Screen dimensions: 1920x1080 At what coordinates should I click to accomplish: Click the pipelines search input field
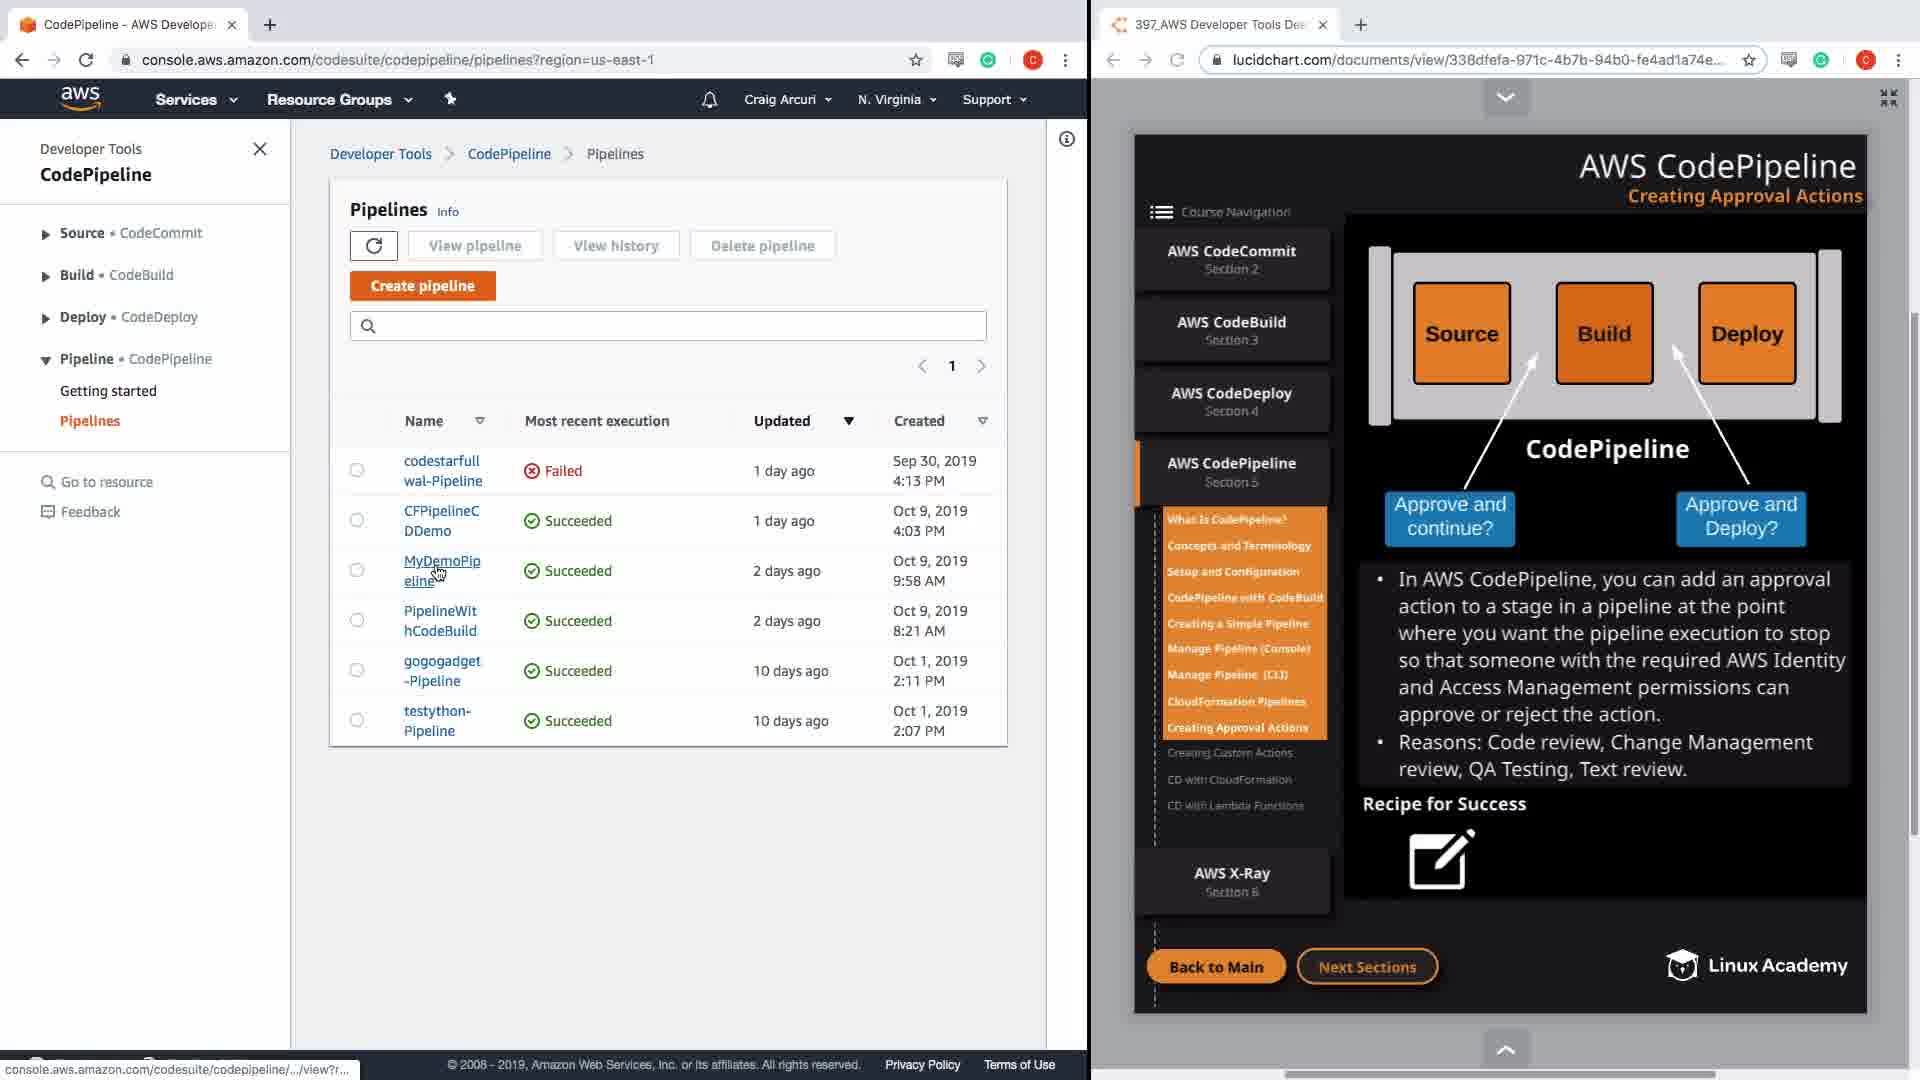click(x=668, y=326)
